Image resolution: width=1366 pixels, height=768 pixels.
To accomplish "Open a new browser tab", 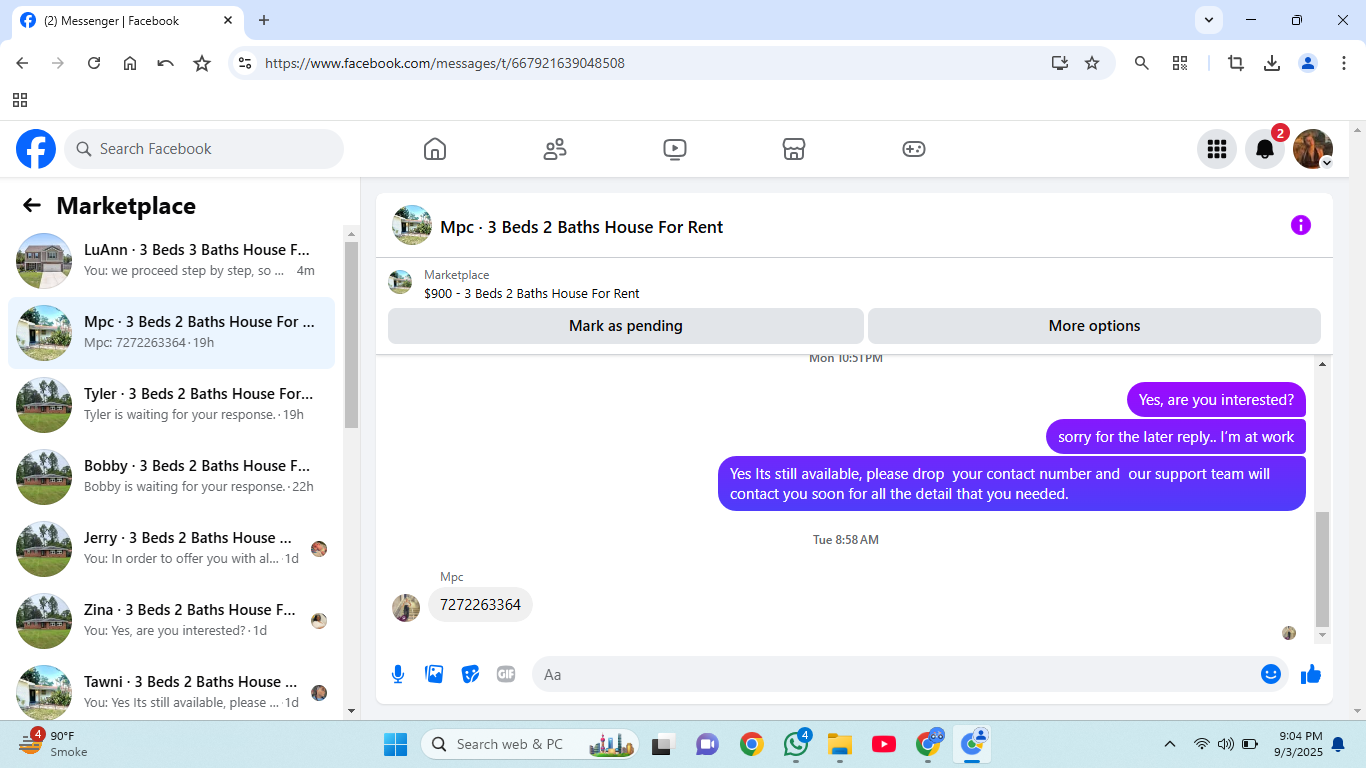I will pos(264,20).
